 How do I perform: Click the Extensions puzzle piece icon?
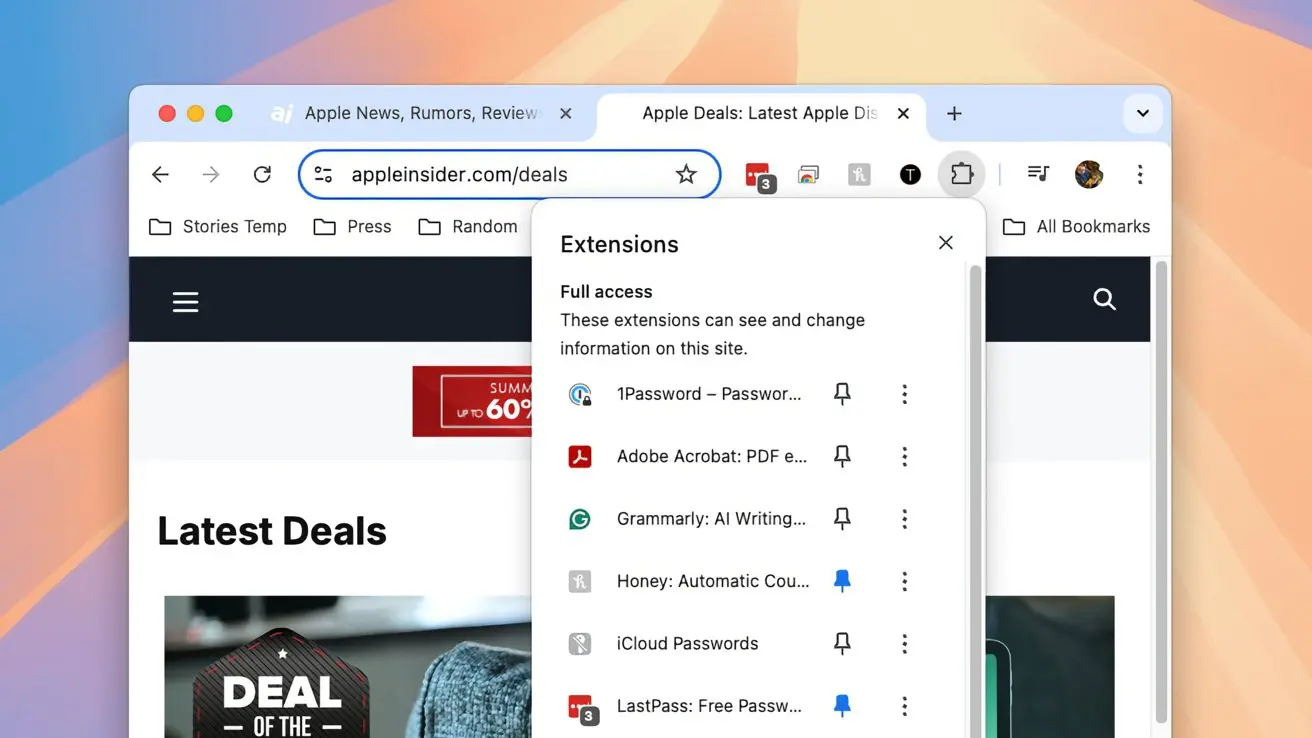point(961,174)
